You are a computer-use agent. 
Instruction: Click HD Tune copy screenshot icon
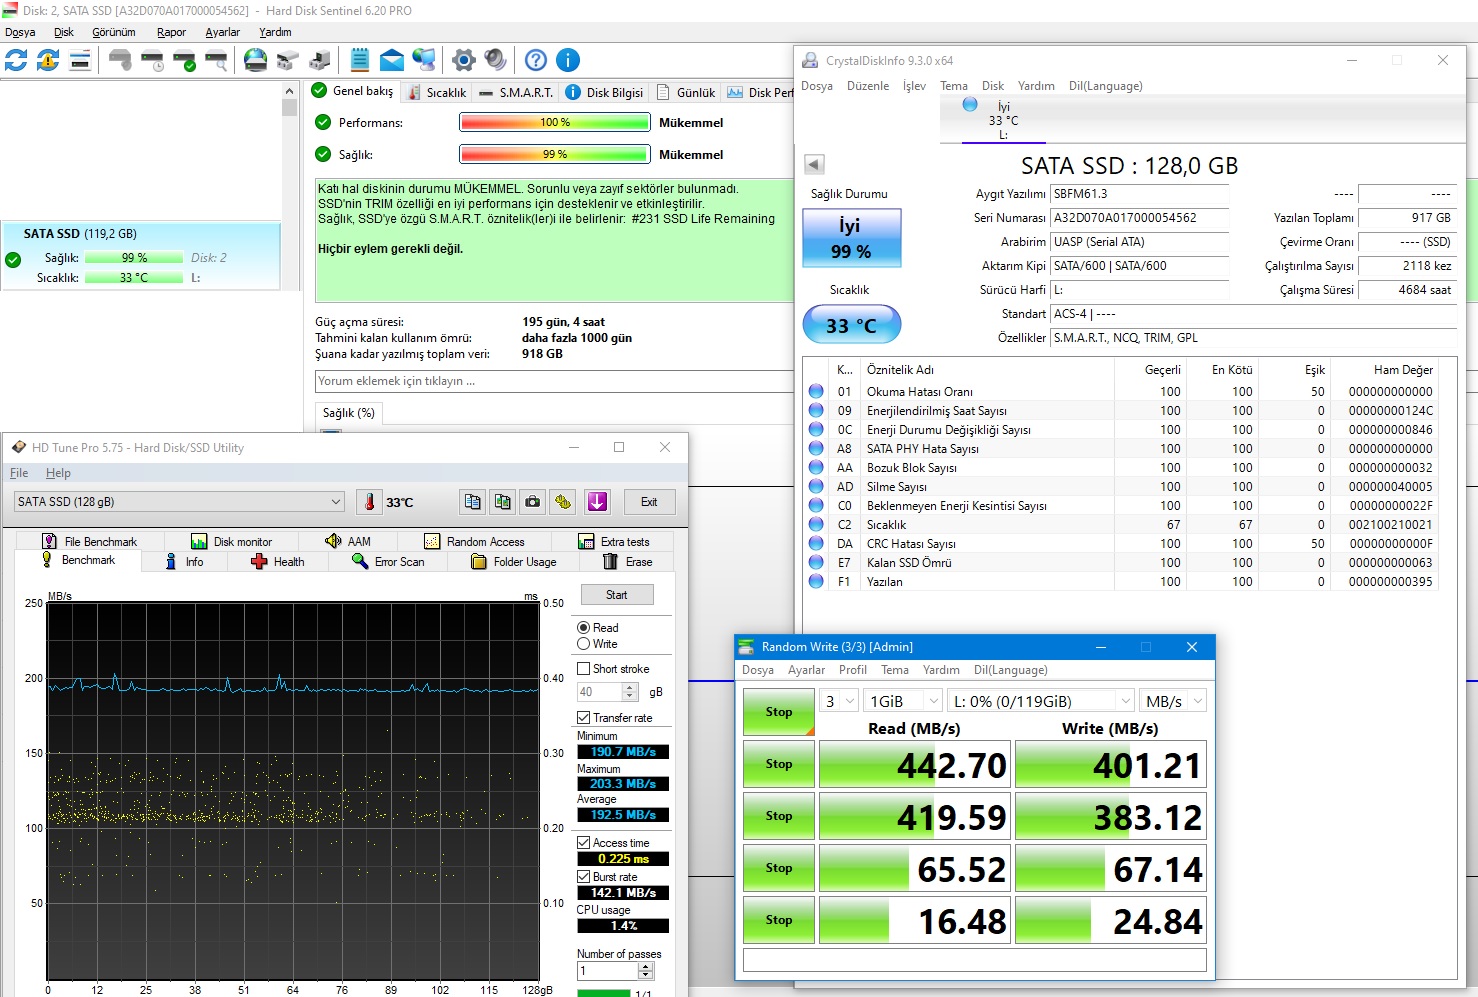(x=503, y=502)
